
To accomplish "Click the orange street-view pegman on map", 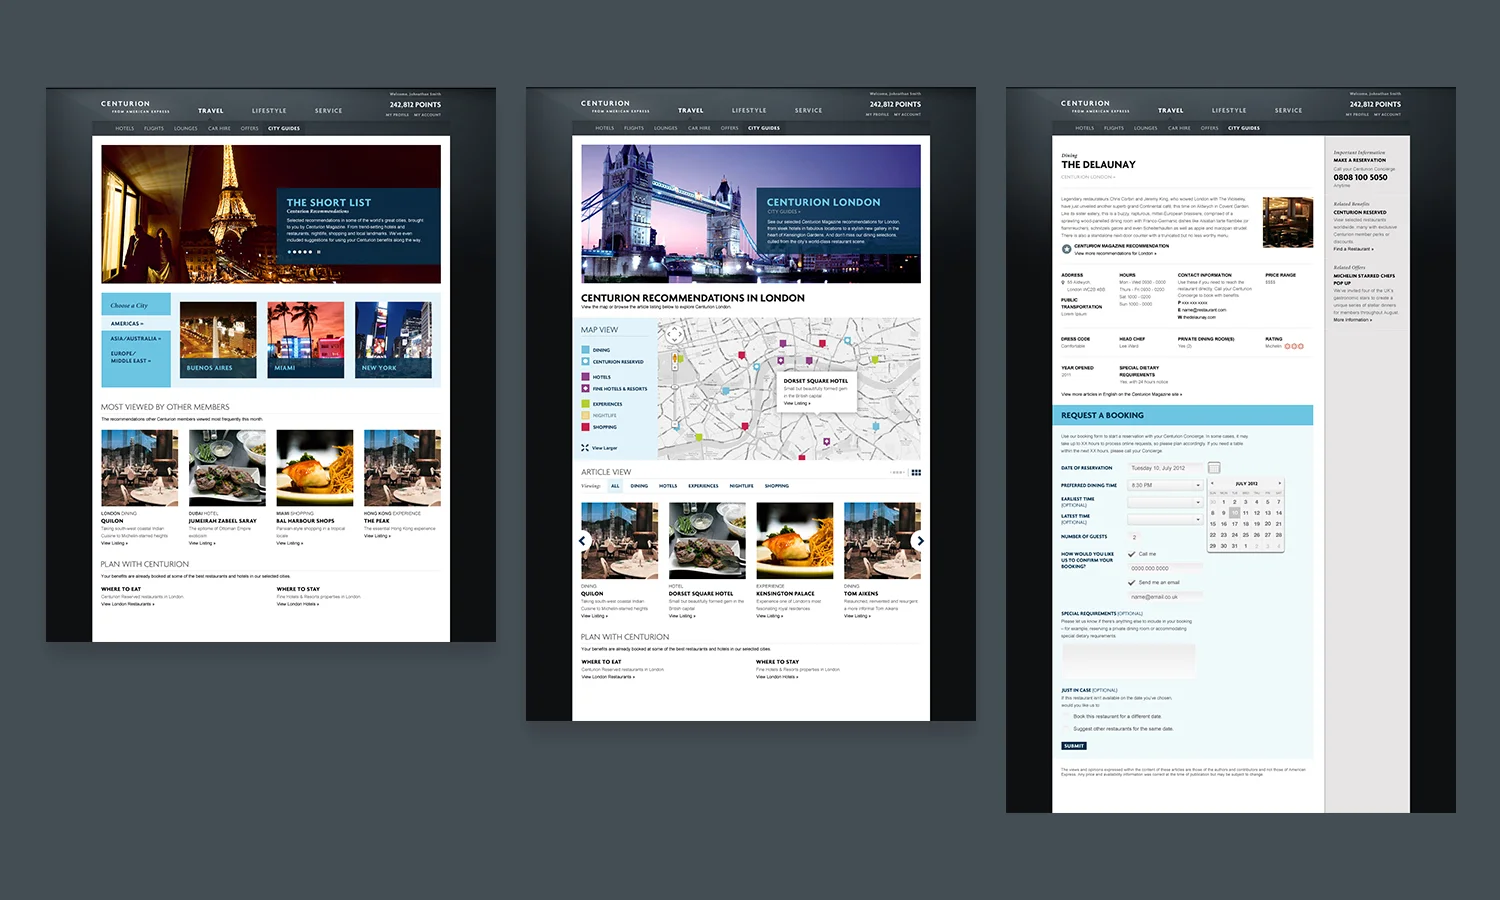I will (676, 358).
